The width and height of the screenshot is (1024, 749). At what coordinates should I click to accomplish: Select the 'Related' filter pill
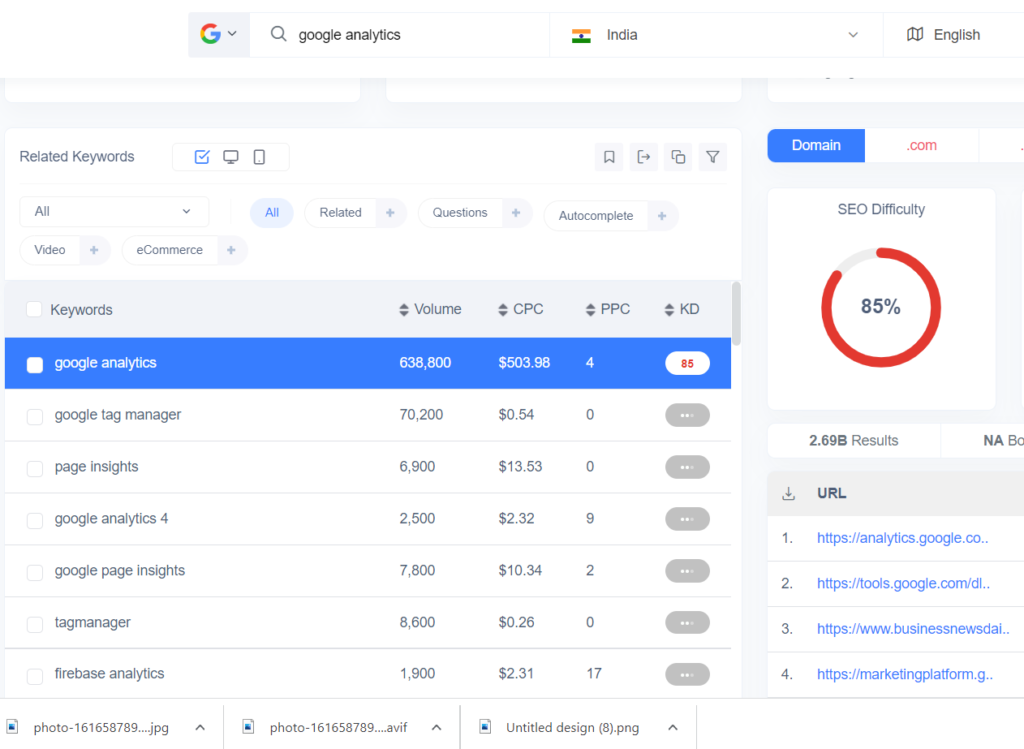[x=340, y=213]
